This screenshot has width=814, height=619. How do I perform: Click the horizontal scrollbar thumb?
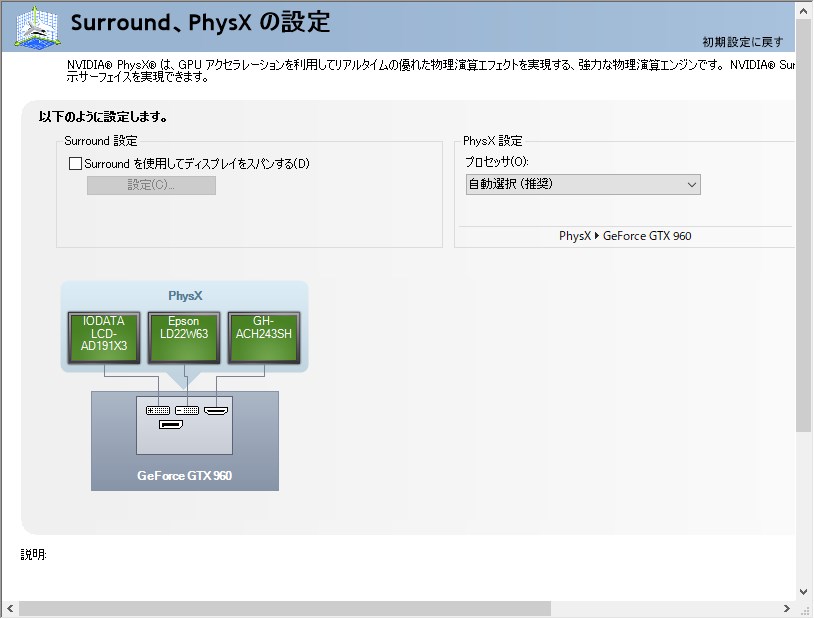pos(285,609)
